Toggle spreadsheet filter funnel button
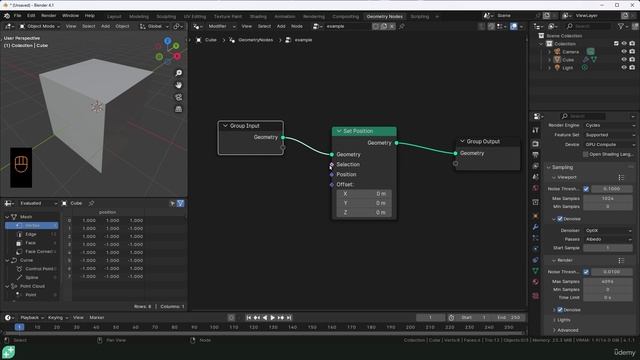Image resolution: width=640 pixels, height=360 pixels. (x=180, y=203)
